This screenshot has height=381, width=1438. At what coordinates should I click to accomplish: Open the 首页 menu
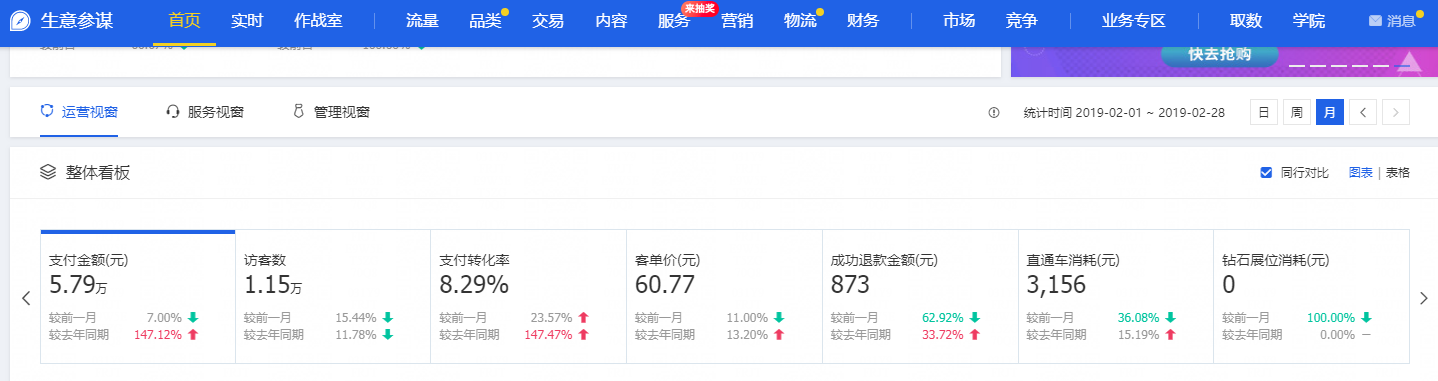185,21
